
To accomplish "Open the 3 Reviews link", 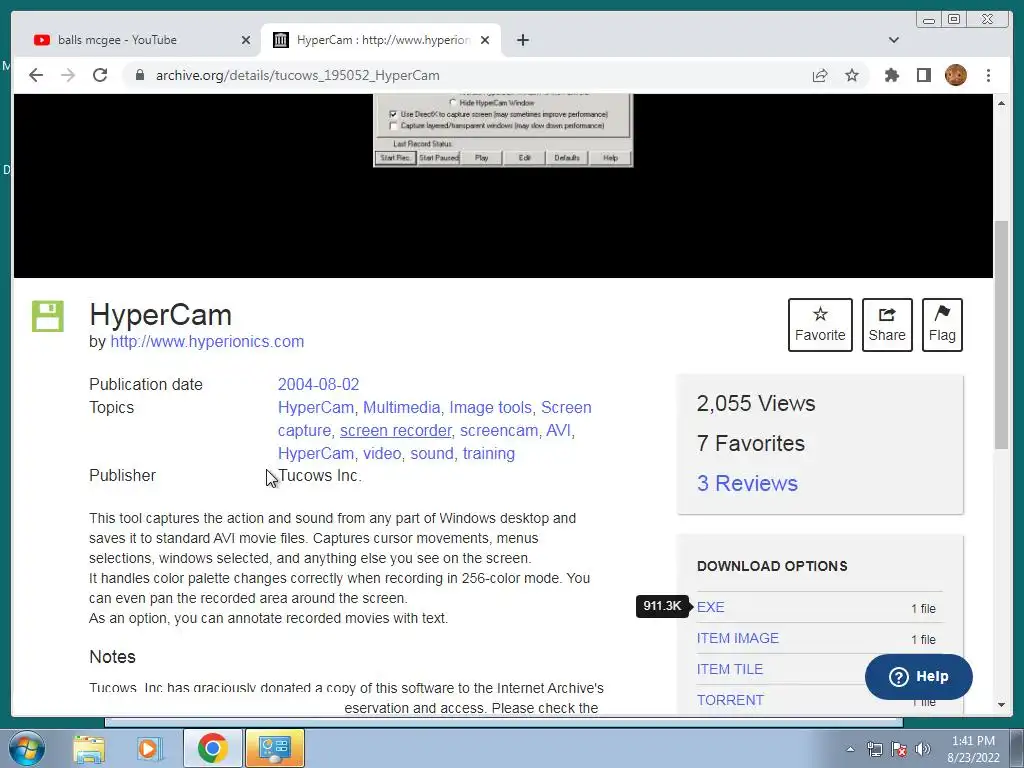I will coord(747,483).
